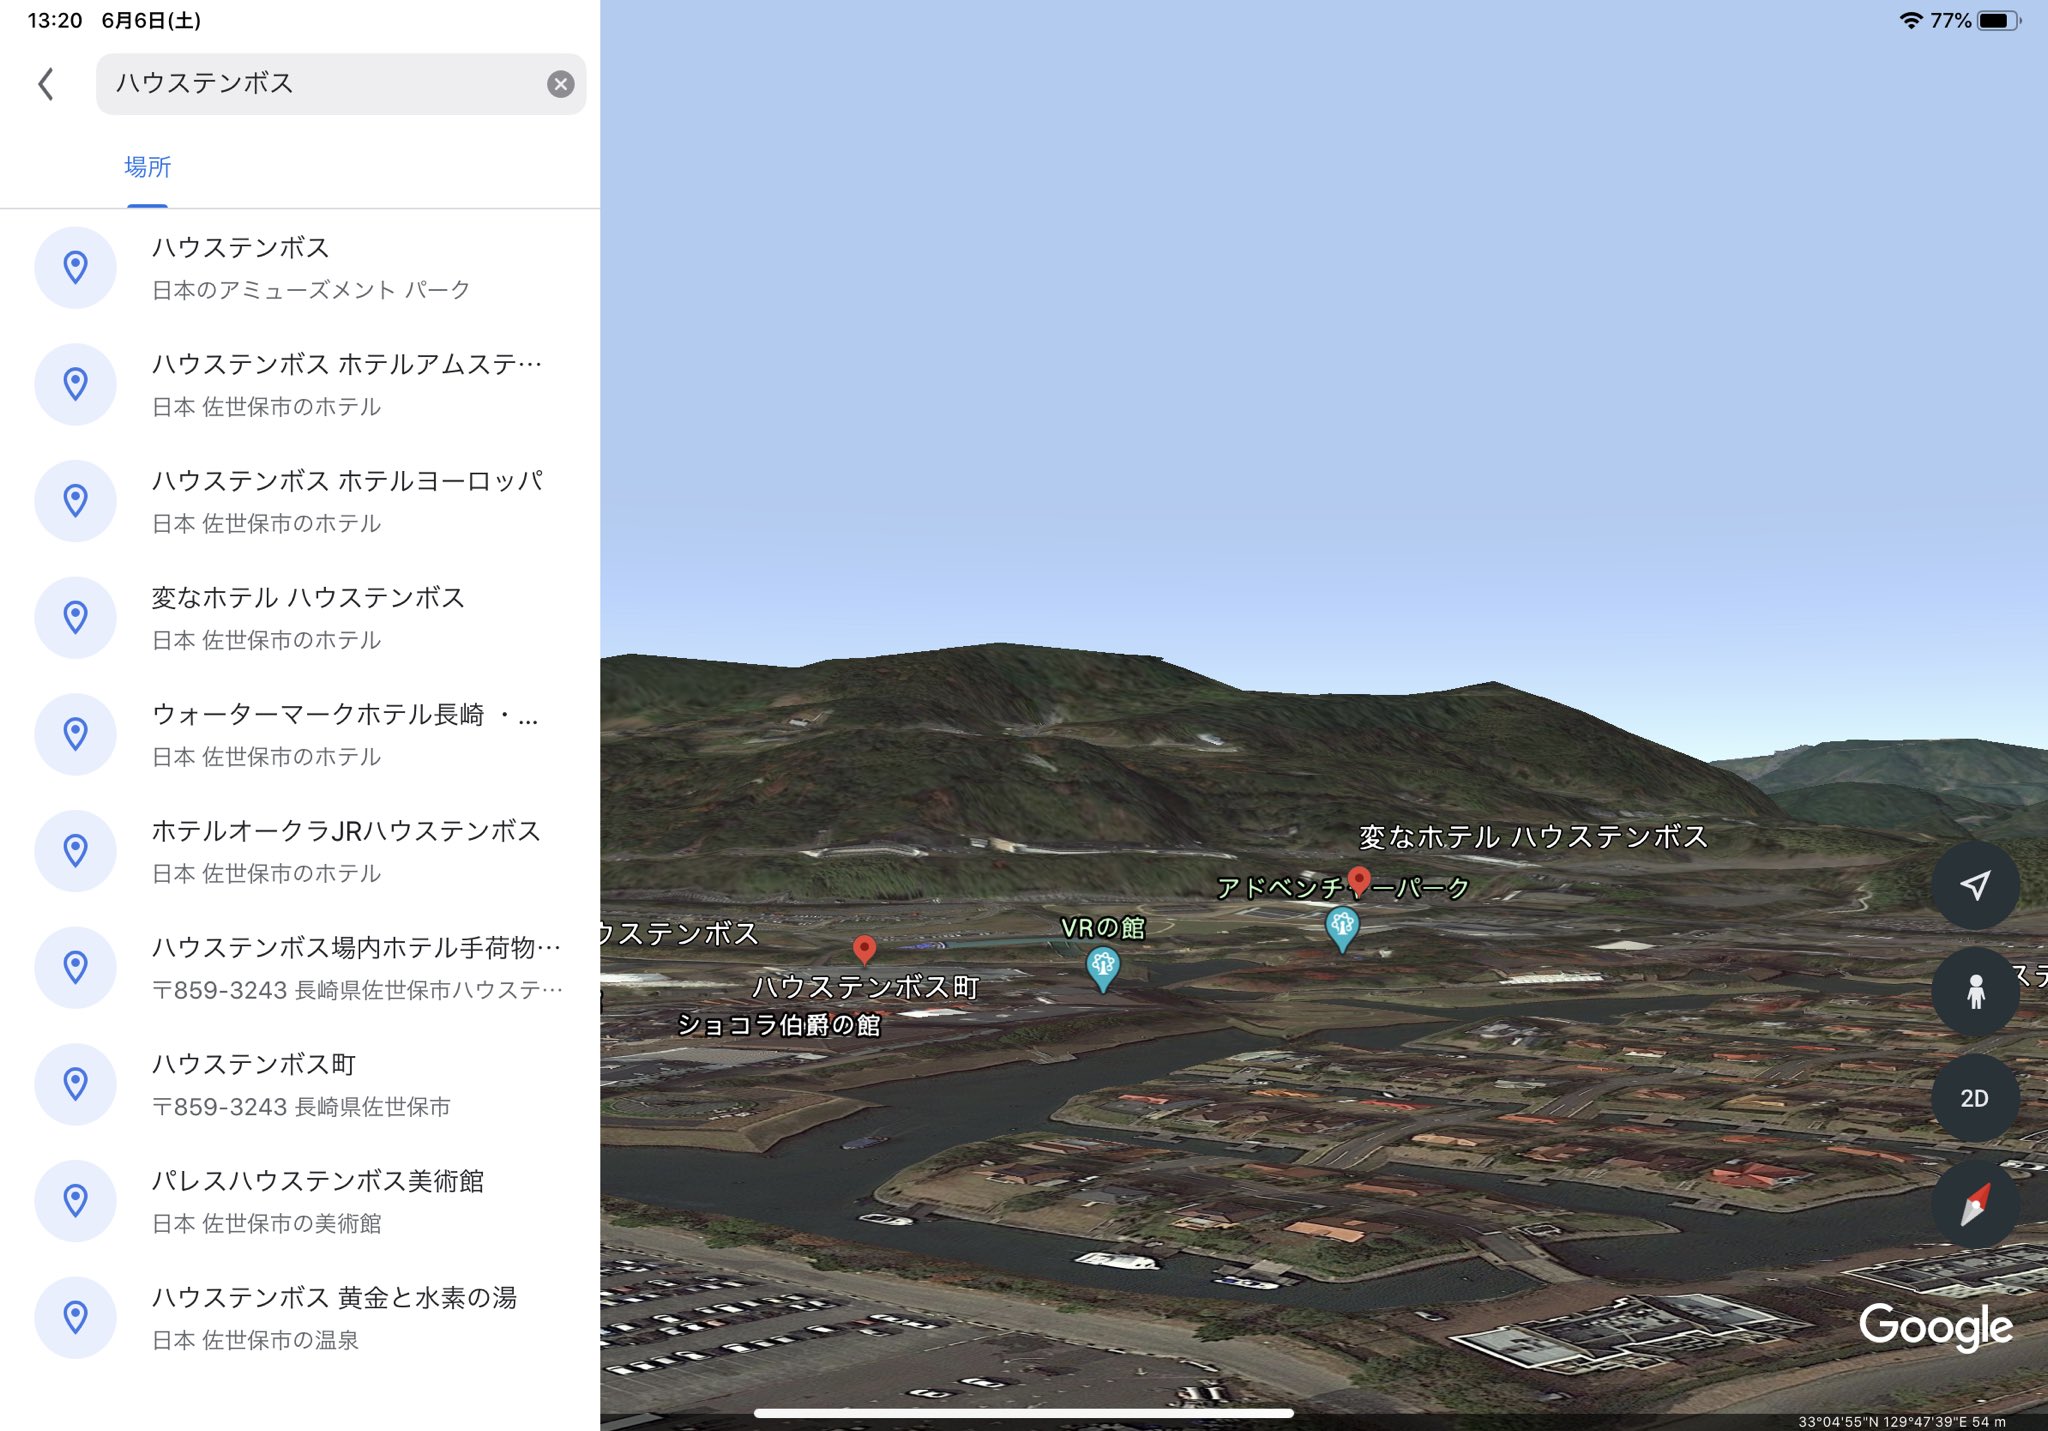Open ウォーターマークホテル長崎 result

(300, 734)
